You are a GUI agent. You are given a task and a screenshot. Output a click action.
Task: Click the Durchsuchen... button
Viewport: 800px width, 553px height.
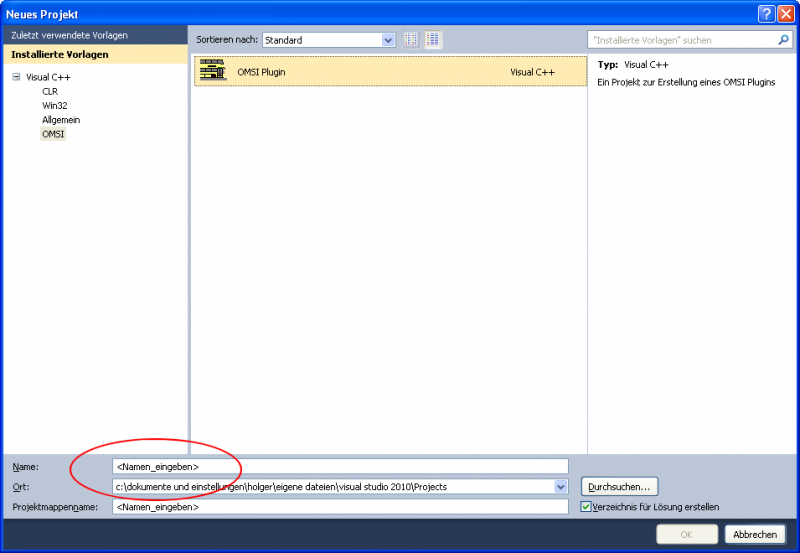pos(619,487)
